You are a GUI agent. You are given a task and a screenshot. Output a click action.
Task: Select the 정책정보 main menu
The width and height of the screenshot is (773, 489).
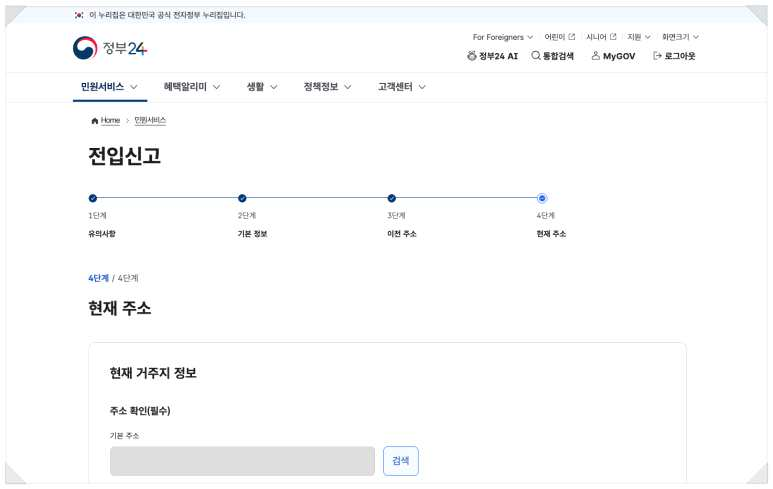pyautogui.click(x=320, y=87)
